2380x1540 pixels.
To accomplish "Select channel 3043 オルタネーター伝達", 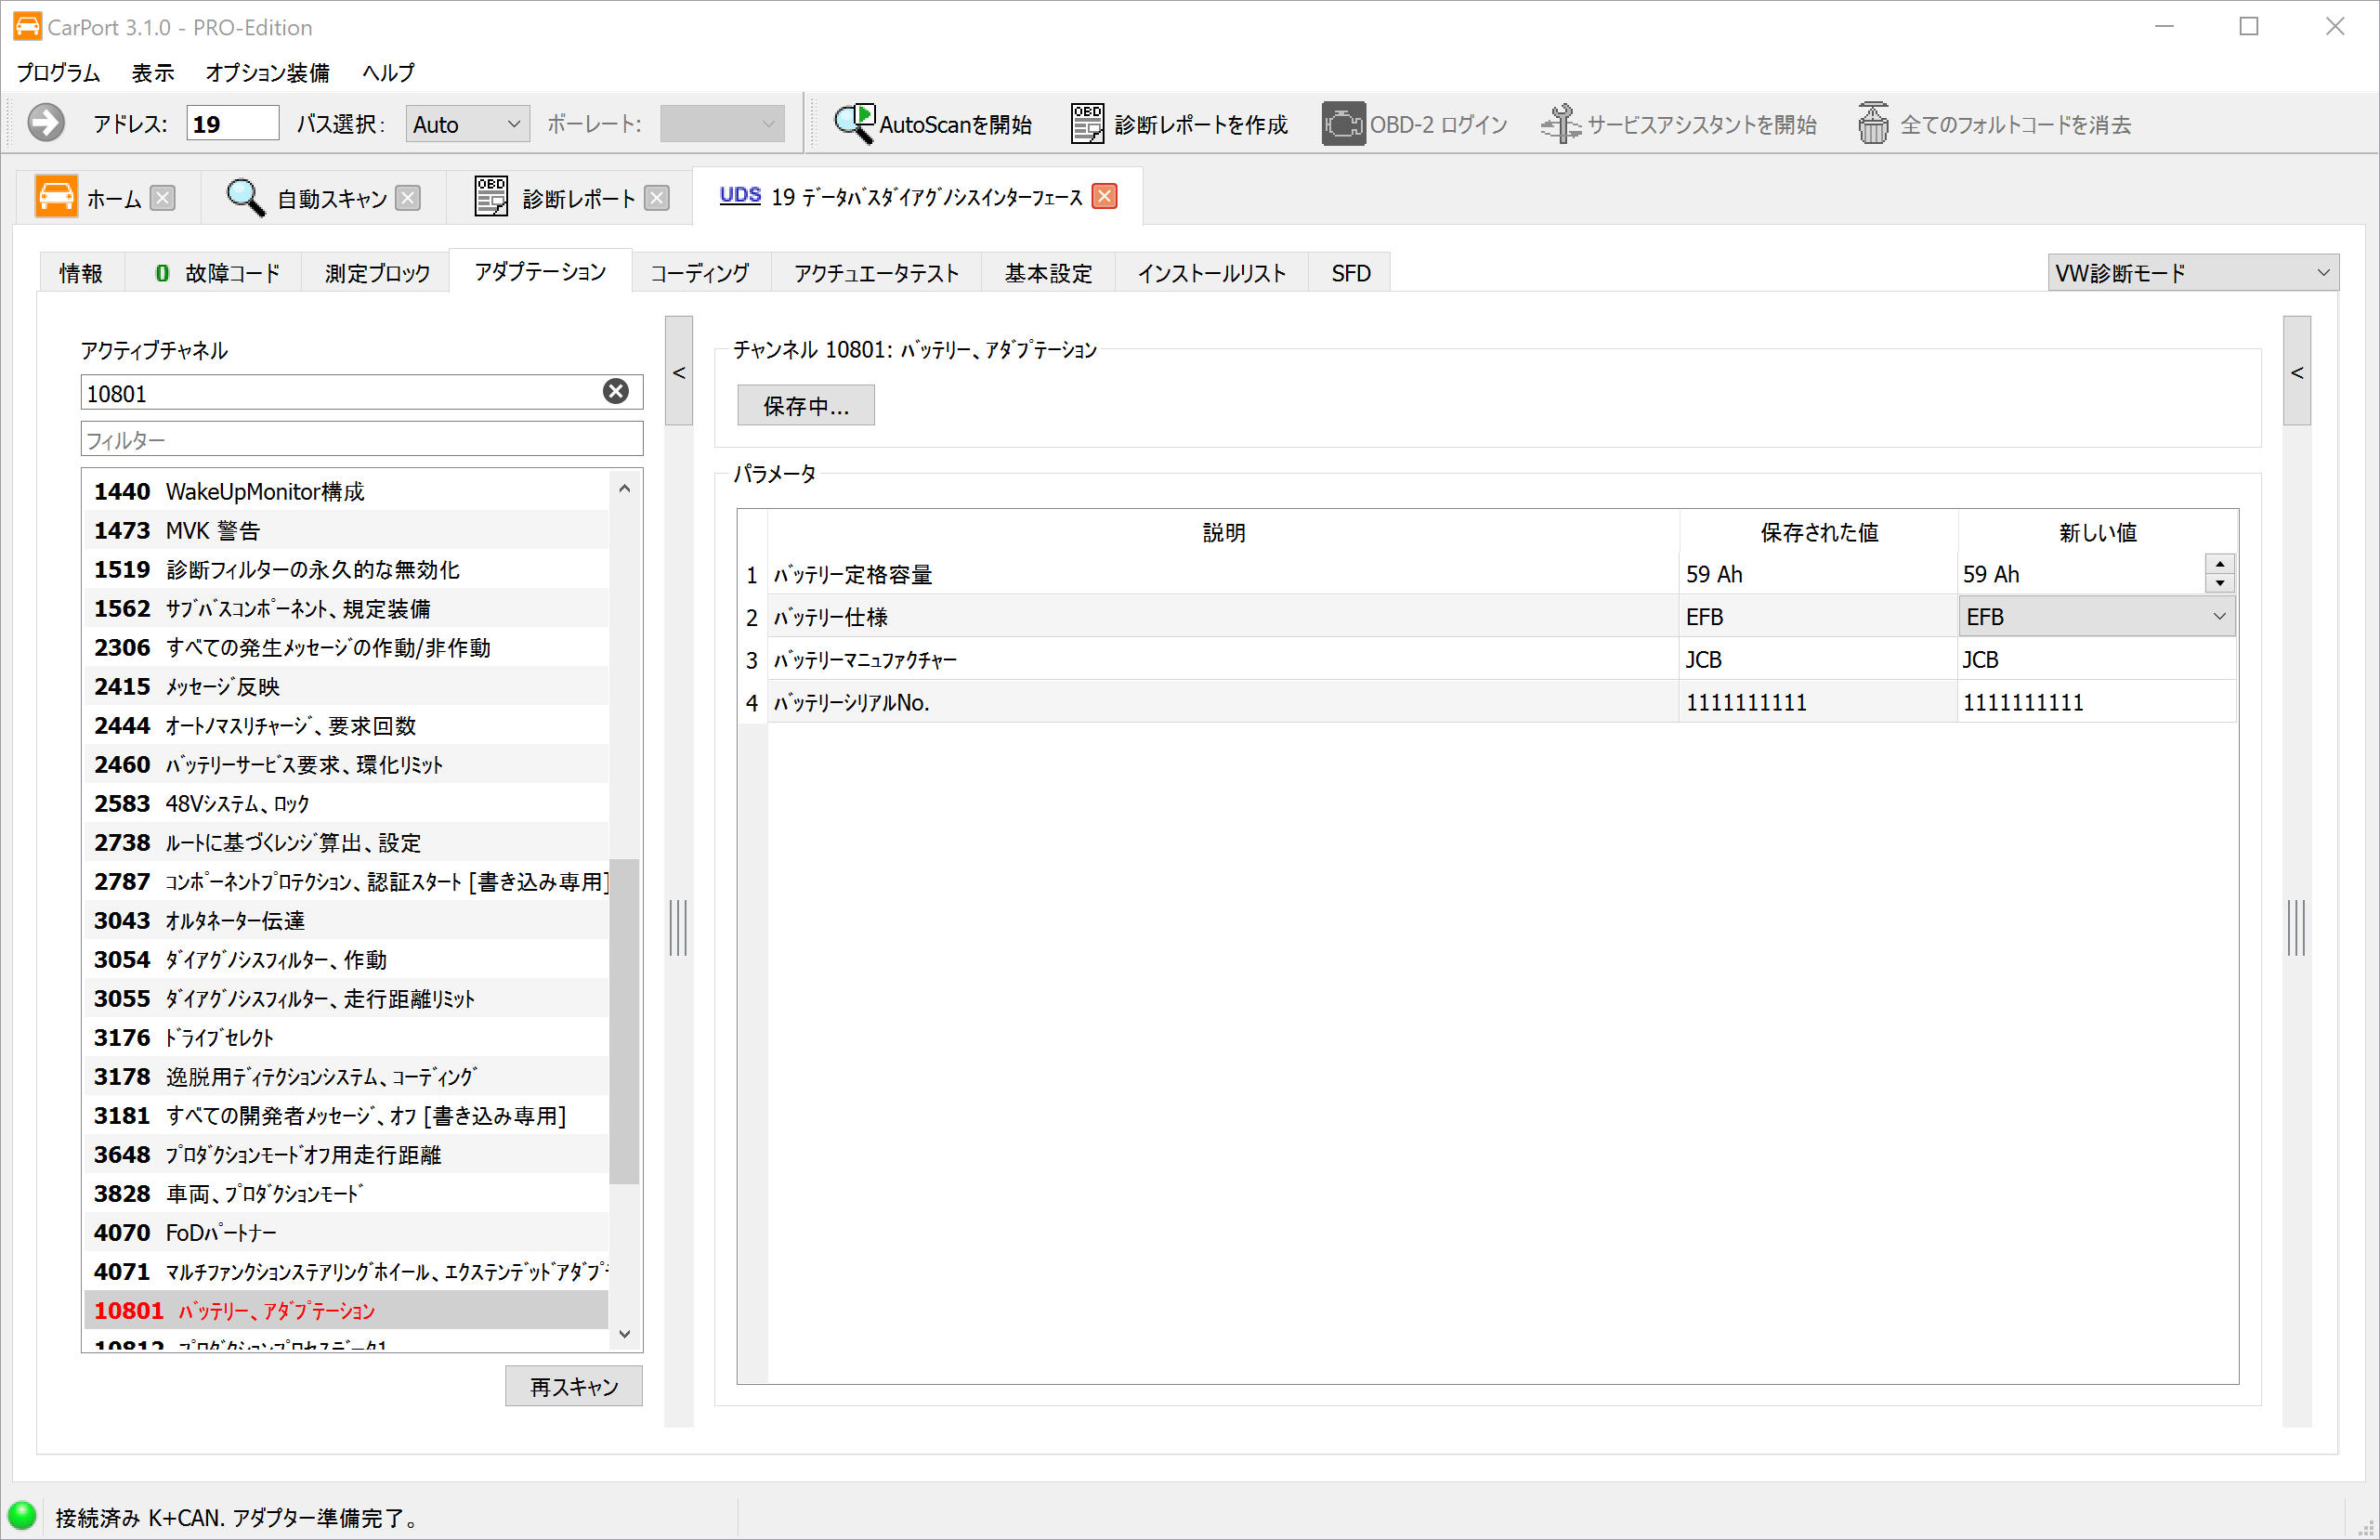I will pyautogui.click(x=234, y=920).
